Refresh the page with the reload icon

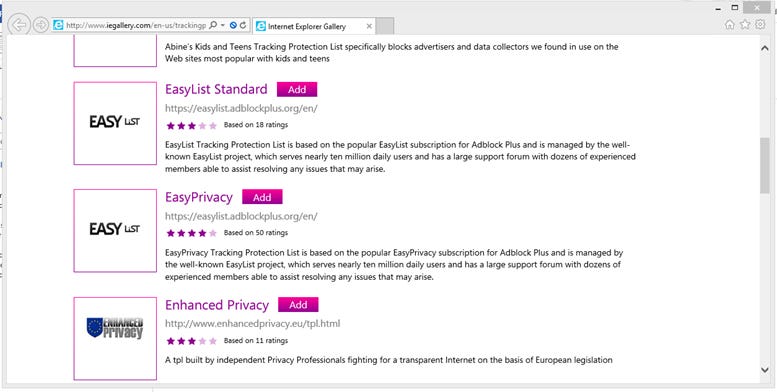click(243, 25)
